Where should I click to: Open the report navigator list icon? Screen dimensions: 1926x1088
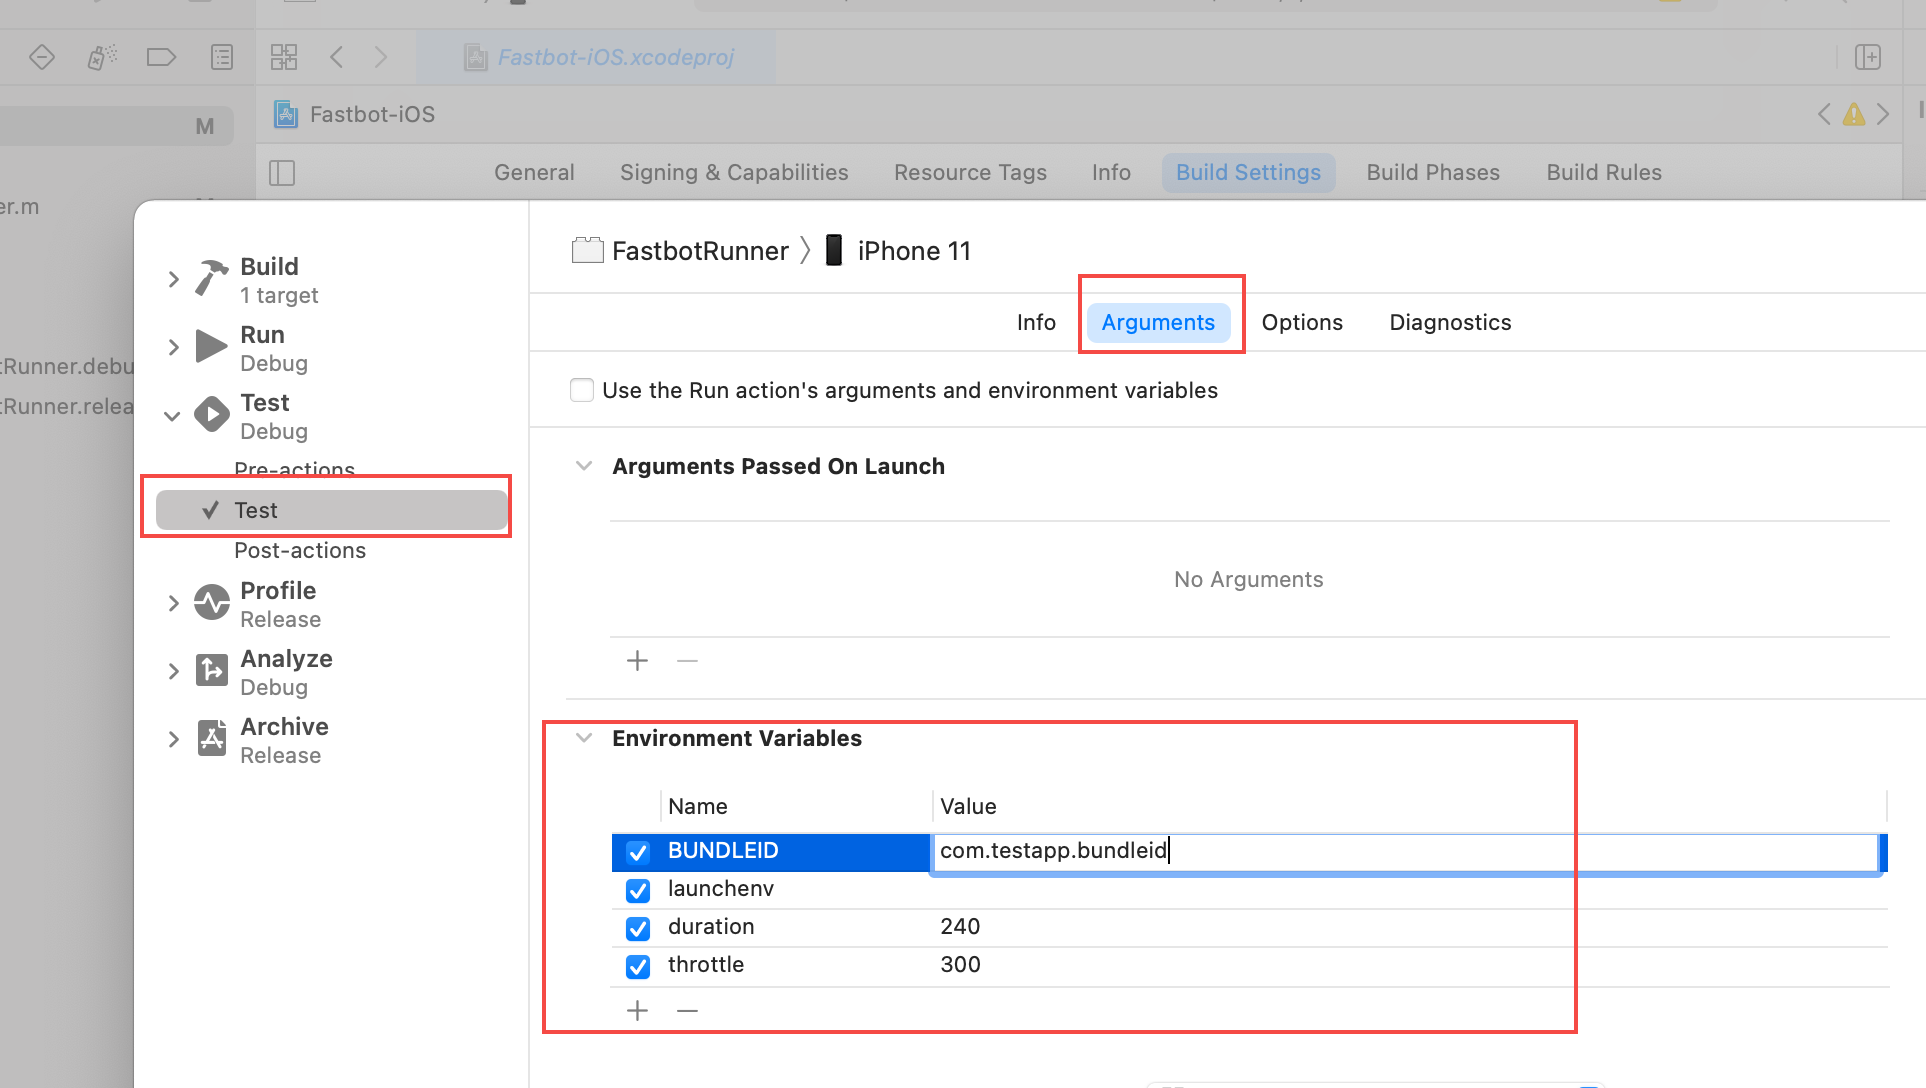pos(222,57)
